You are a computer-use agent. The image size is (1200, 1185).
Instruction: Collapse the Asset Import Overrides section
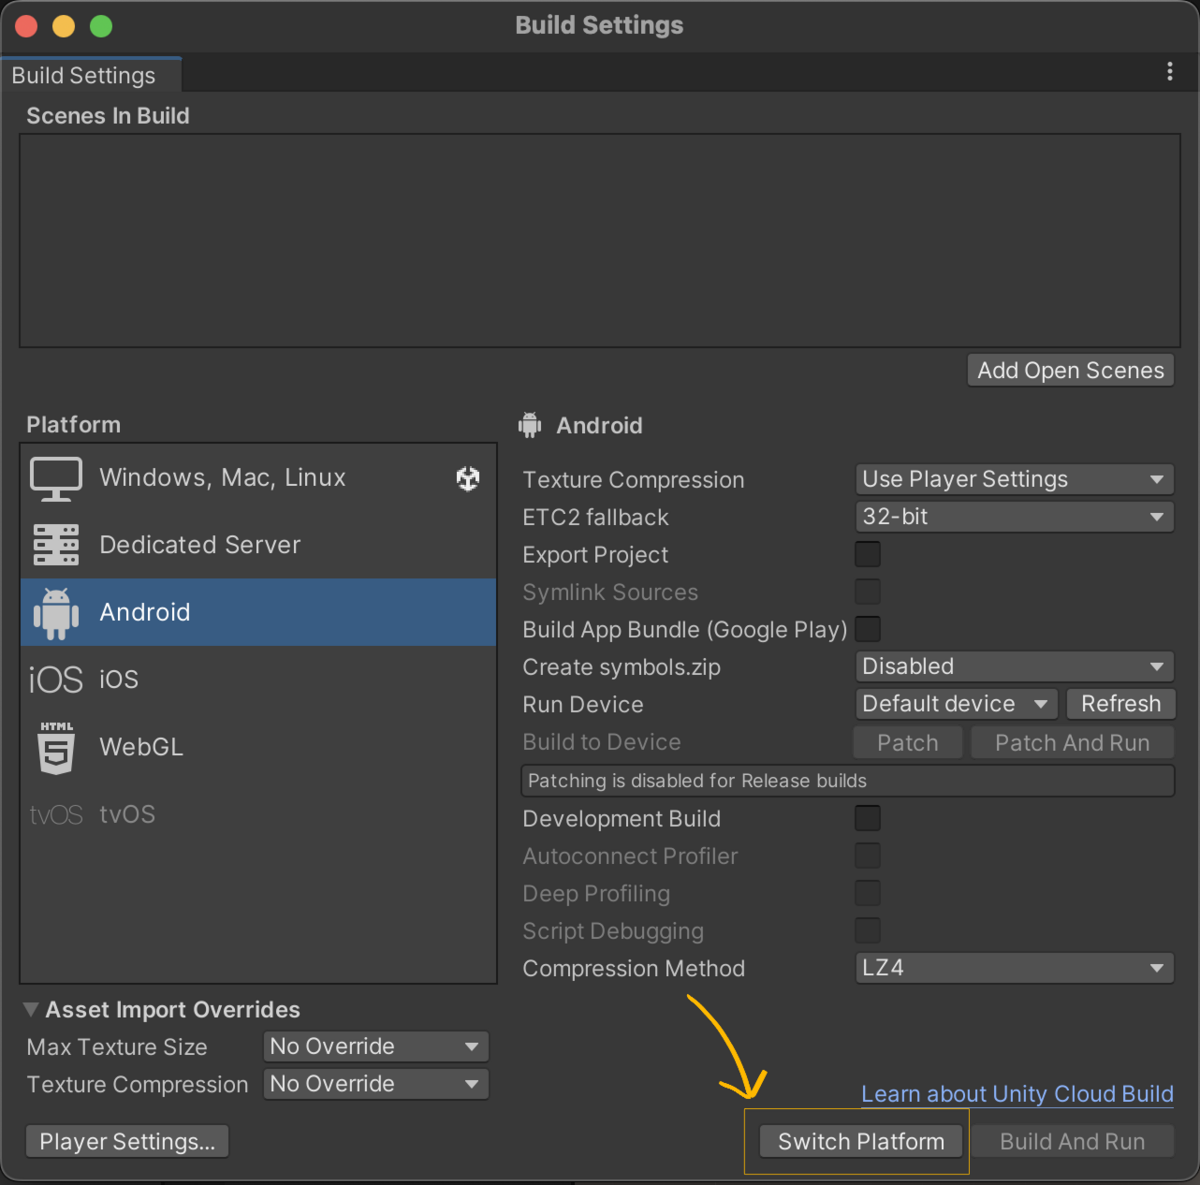click(32, 1010)
